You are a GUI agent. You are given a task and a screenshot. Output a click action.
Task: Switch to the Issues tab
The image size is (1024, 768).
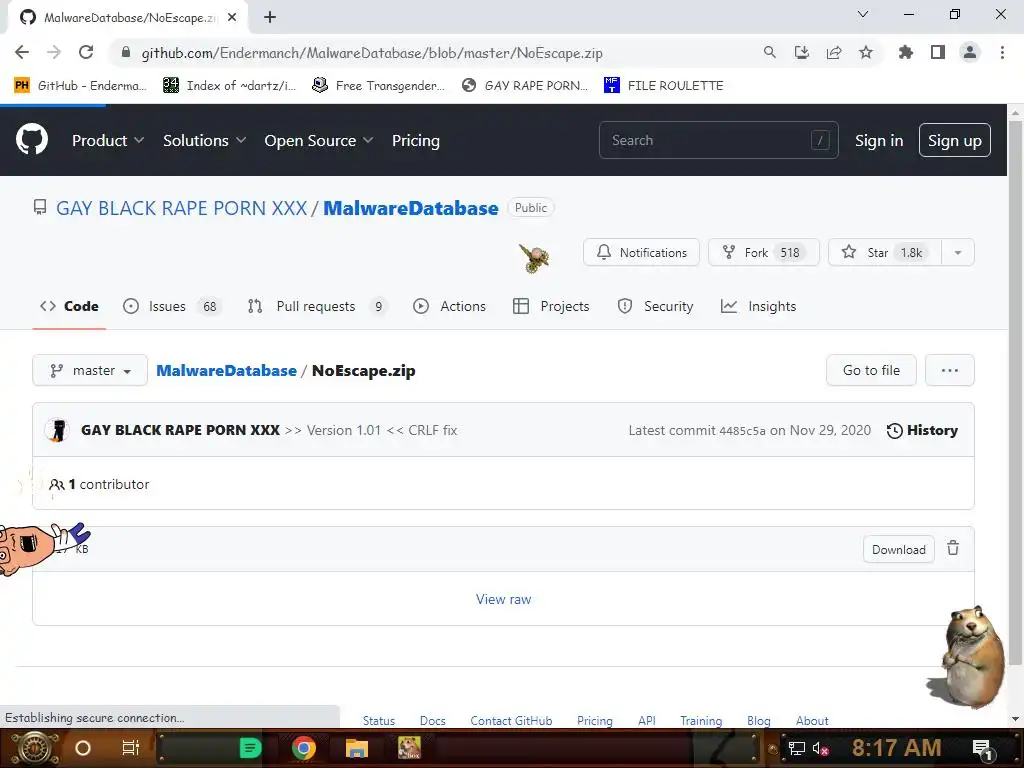pos(172,306)
